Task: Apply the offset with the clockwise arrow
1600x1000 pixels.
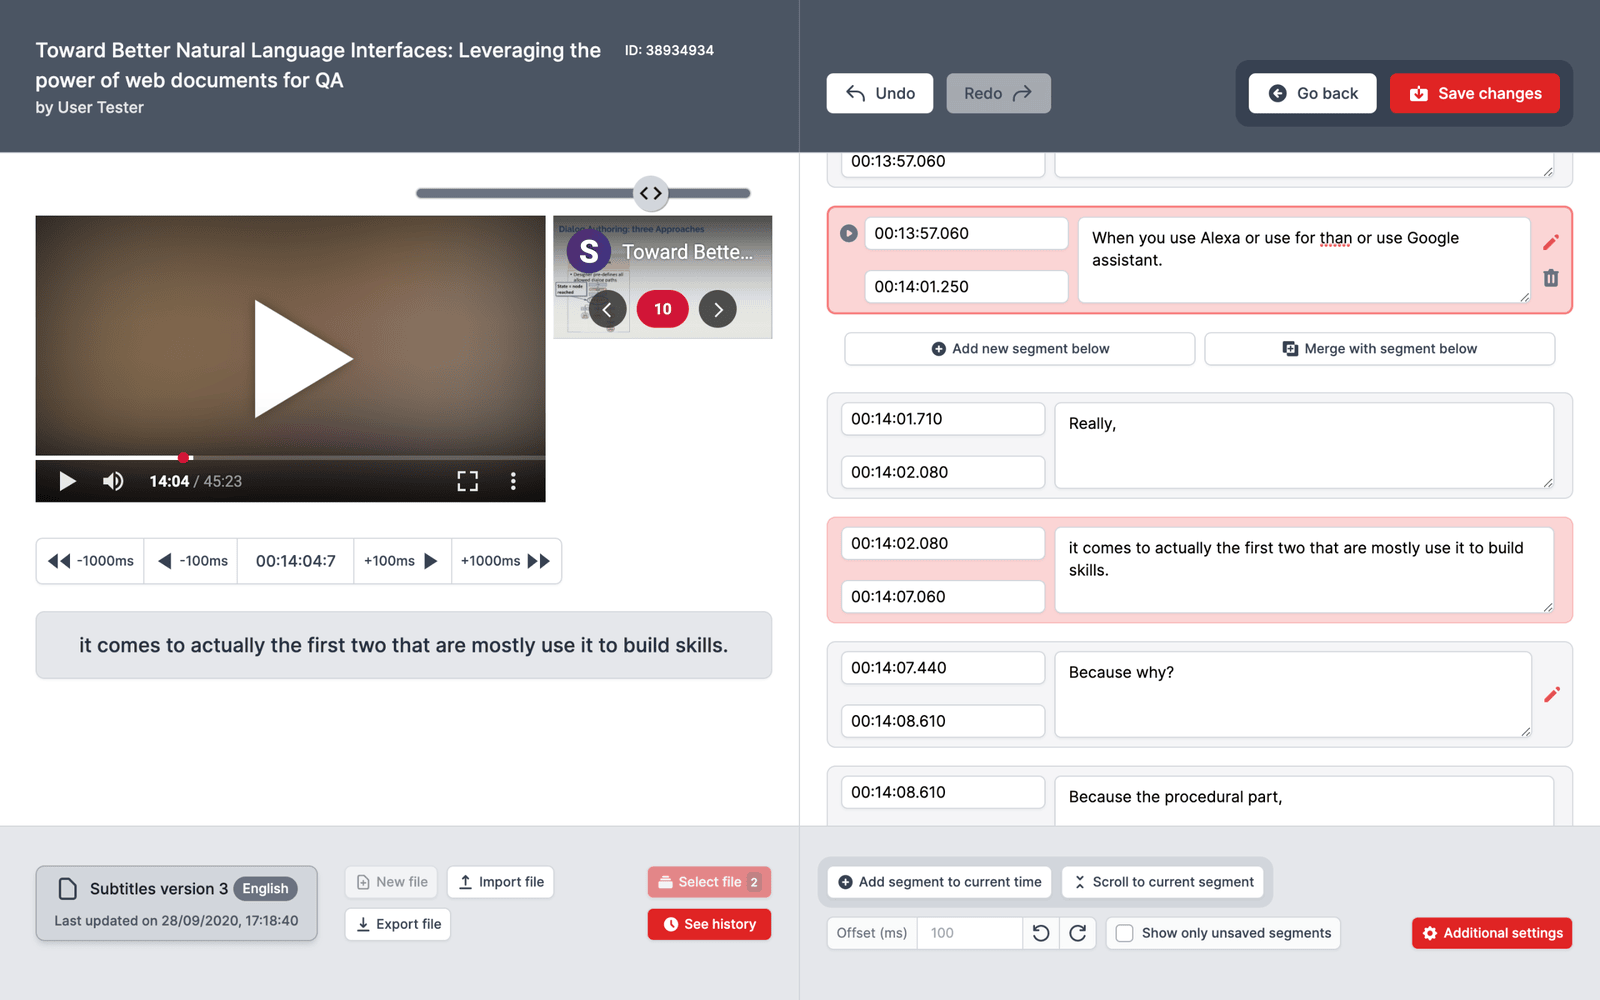Action: click(1079, 933)
